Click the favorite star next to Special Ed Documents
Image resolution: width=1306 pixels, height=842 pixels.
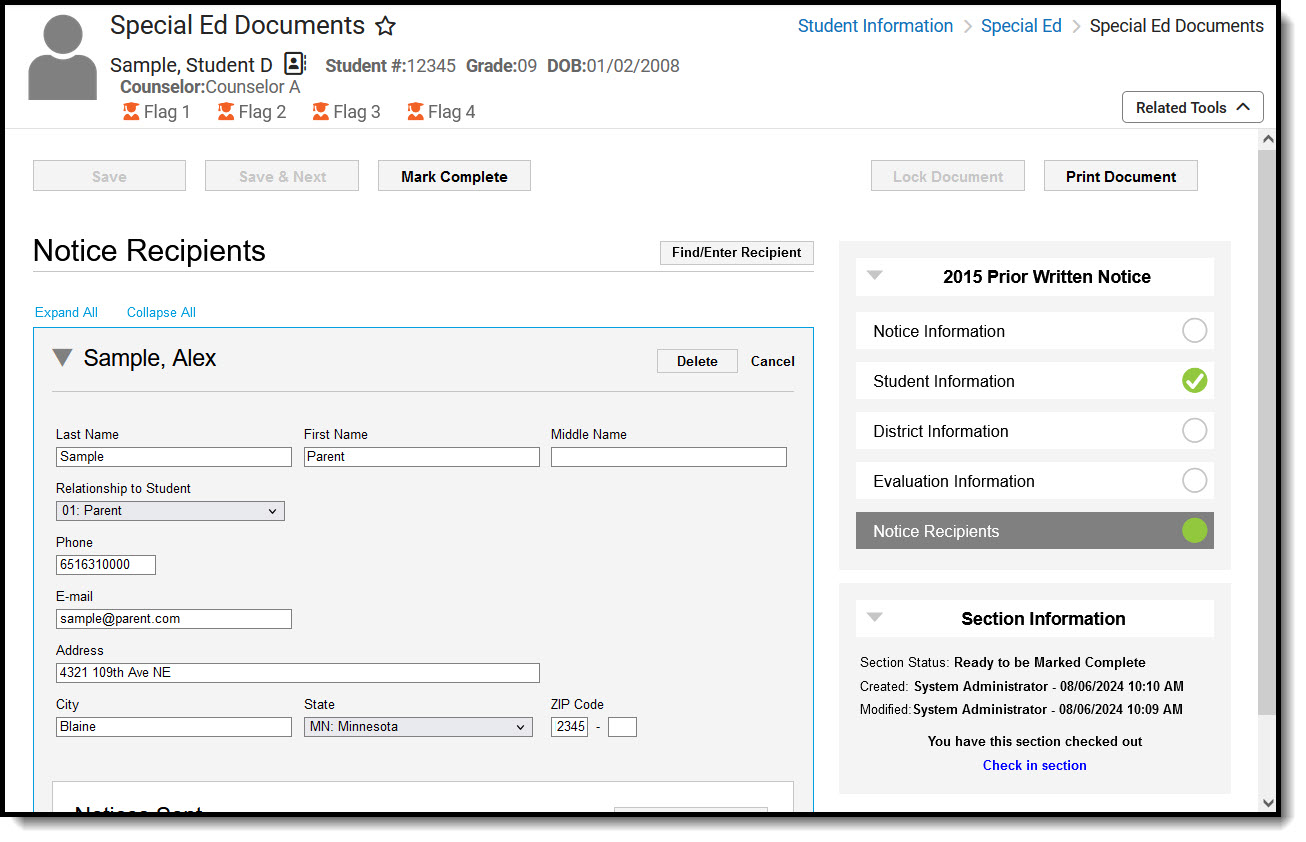tap(385, 26)
